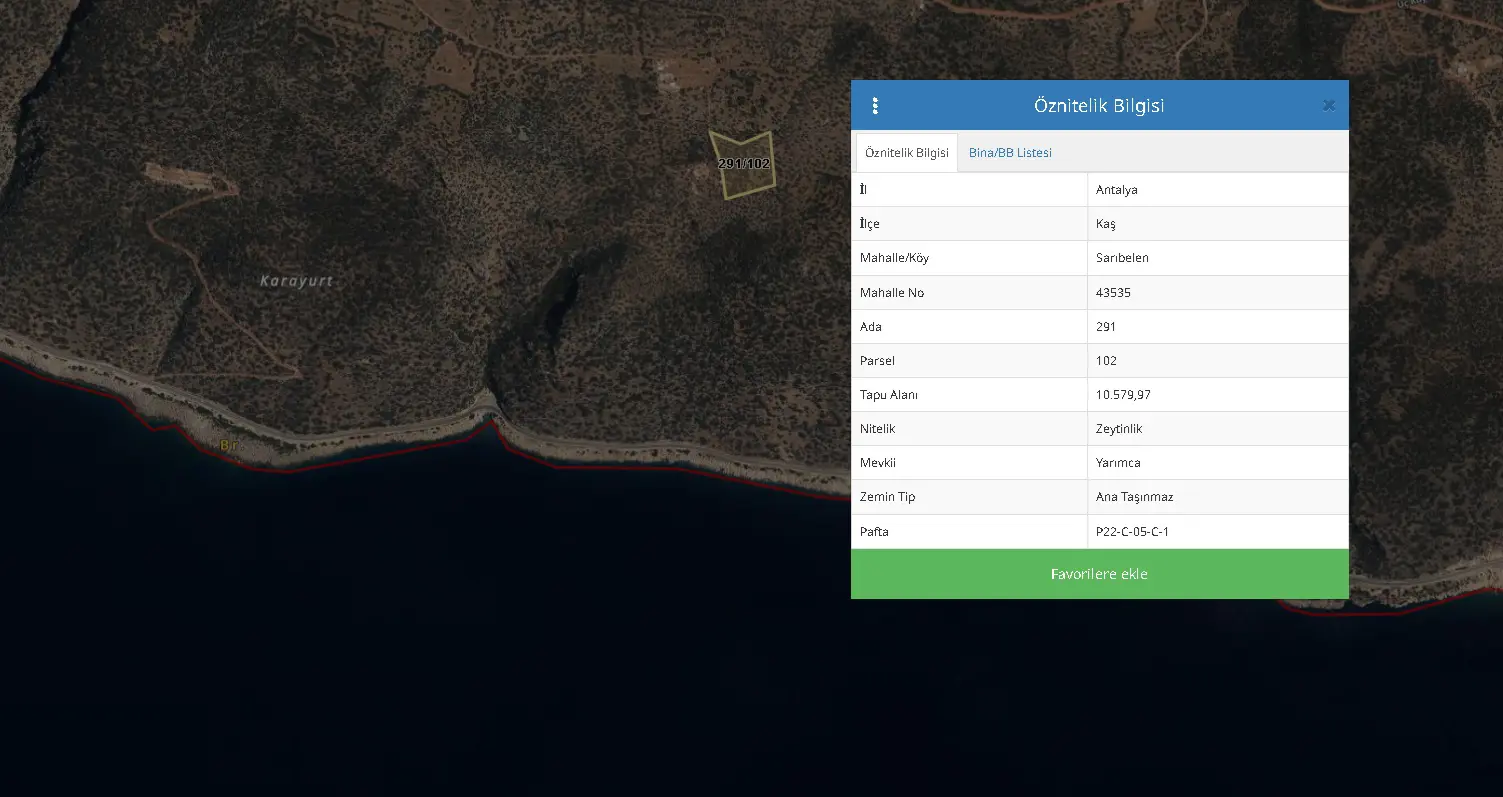
Task: Select Tapu Alanı value 10.579,97
Action: 1123,395
